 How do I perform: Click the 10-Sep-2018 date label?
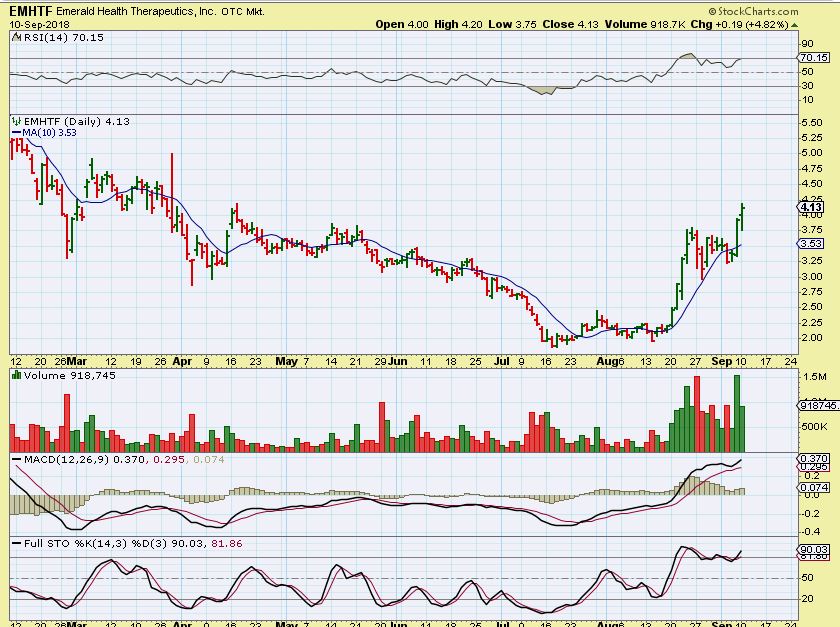(x=39, y=25)
